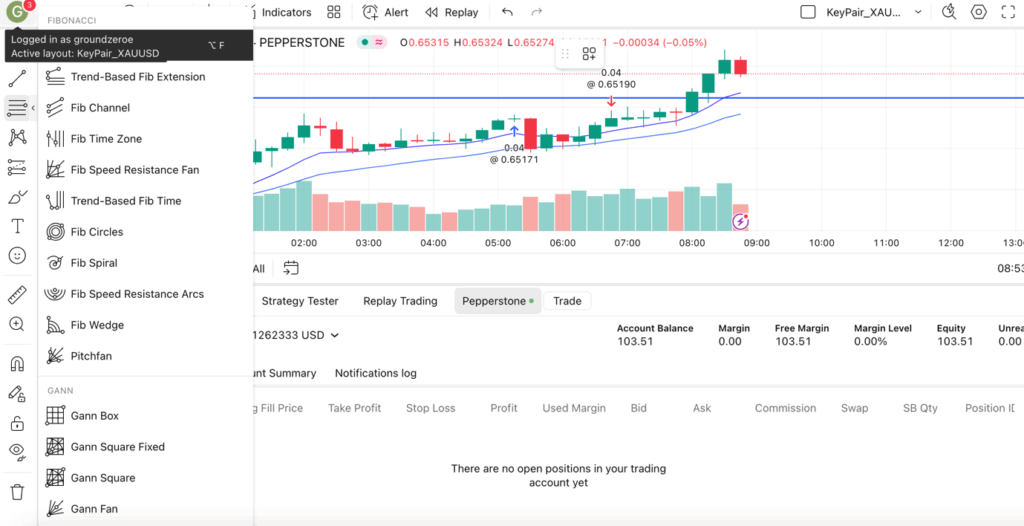Grab the floating toolbar drag handle

pyautogui.click(x=566, y=54)
